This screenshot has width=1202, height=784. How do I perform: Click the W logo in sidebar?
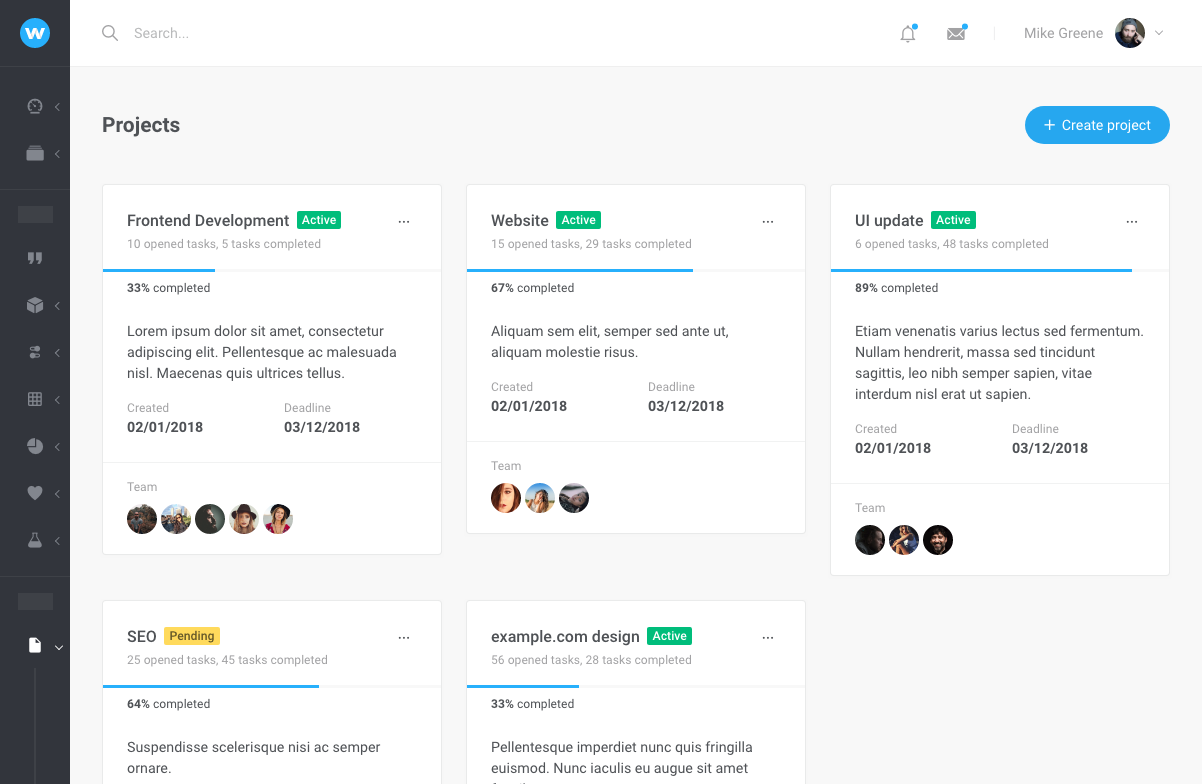point(35,33)
